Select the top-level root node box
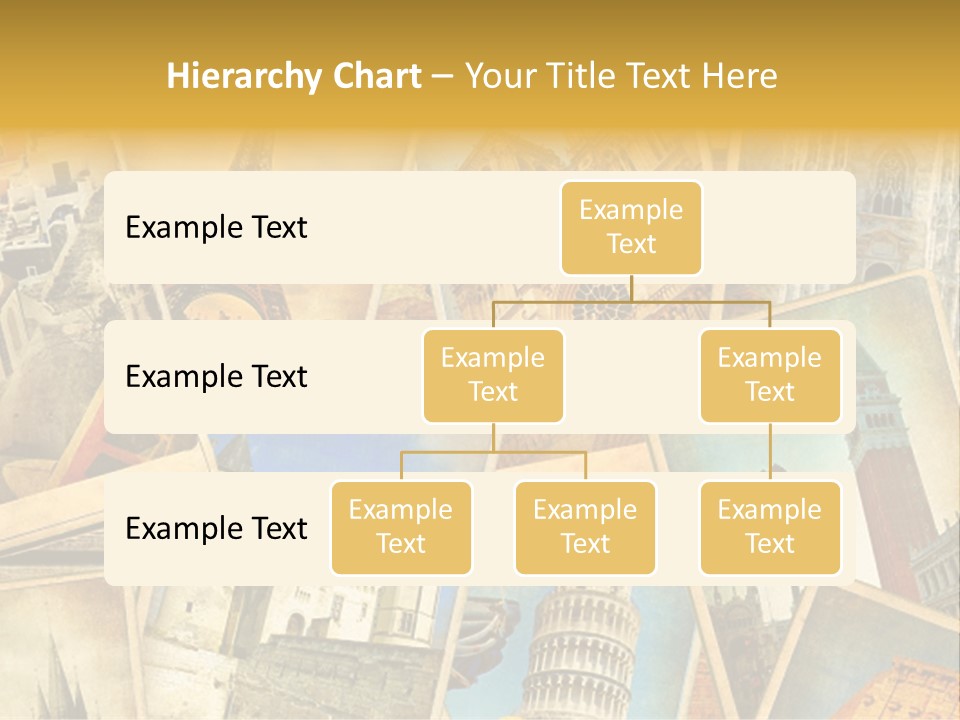Image resolution: width=960 pixels, height=720 pixels. (x=631, y=227)
